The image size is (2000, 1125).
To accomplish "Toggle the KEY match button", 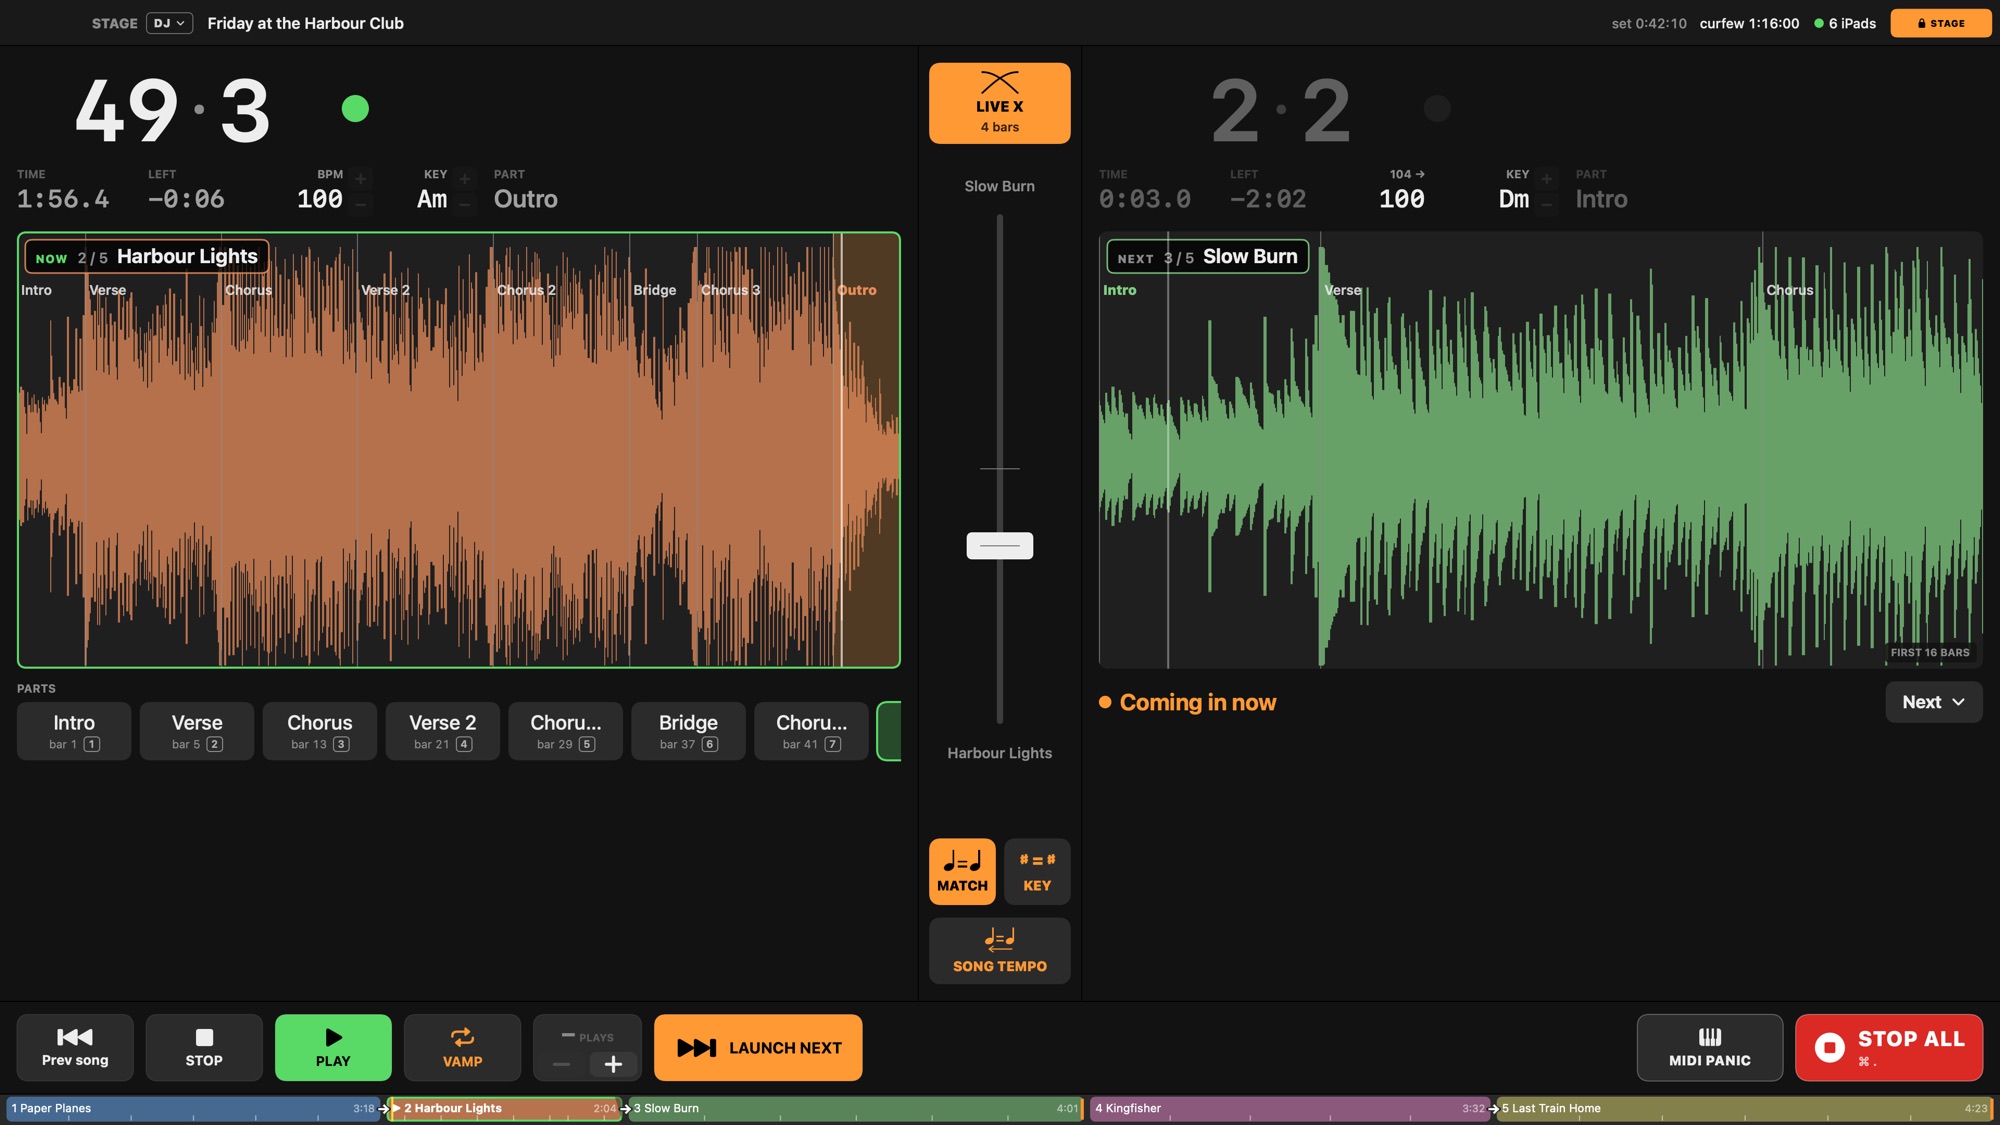I will (1037, 871).
